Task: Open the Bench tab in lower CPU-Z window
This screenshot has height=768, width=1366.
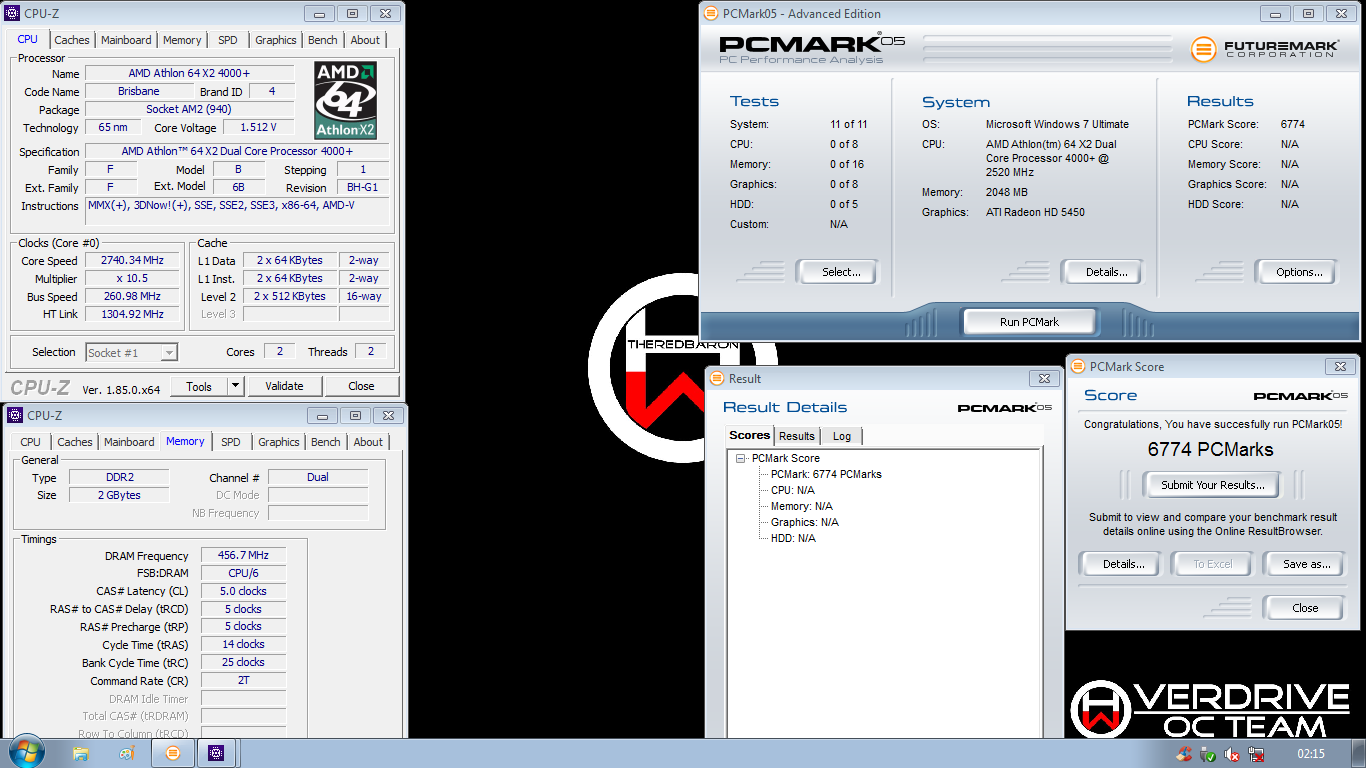Action: [326, 442]
